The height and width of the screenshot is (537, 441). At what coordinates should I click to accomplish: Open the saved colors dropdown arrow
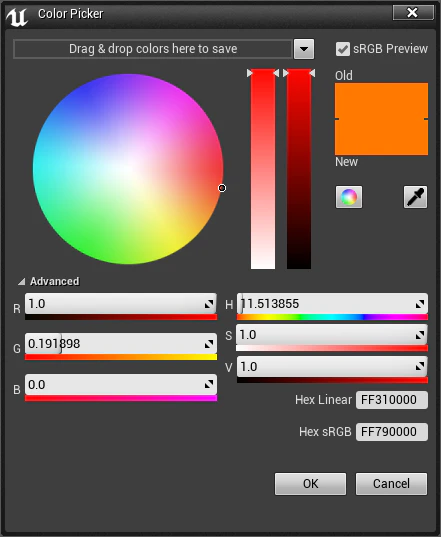tap(304, 49)
